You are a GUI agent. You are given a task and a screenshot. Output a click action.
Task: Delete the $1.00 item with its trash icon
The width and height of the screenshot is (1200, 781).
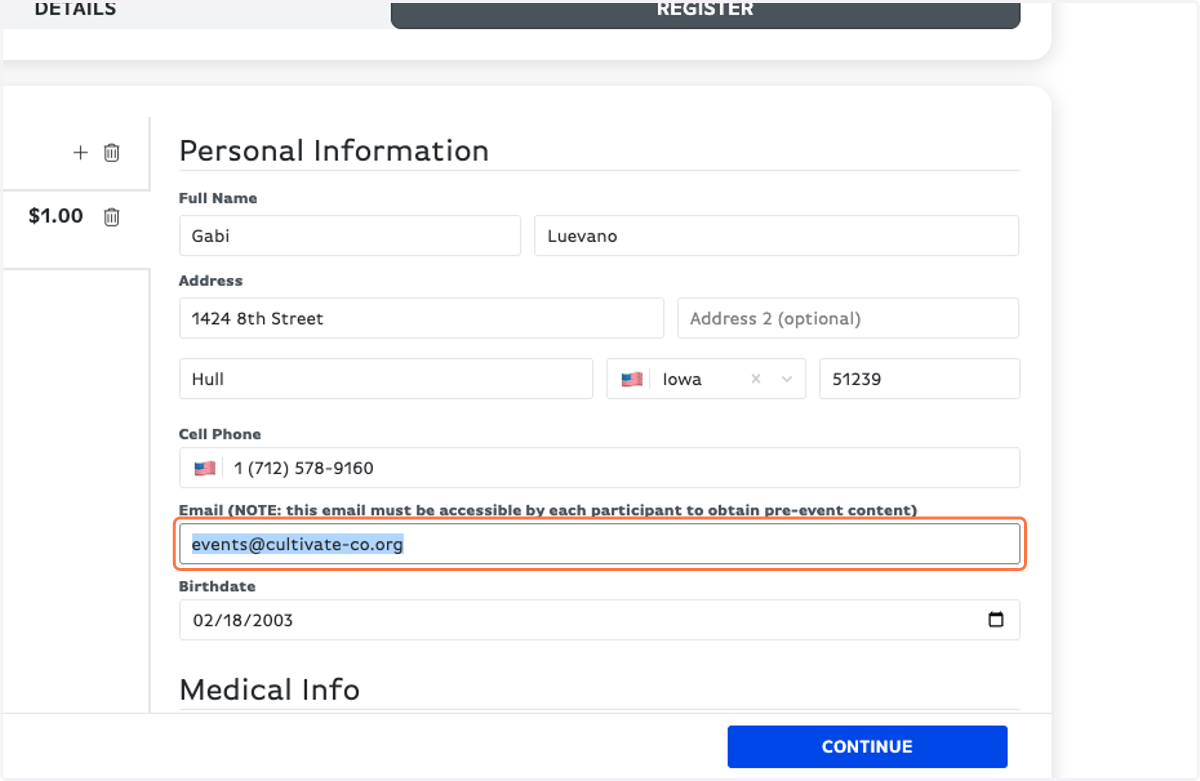(112, 216)
